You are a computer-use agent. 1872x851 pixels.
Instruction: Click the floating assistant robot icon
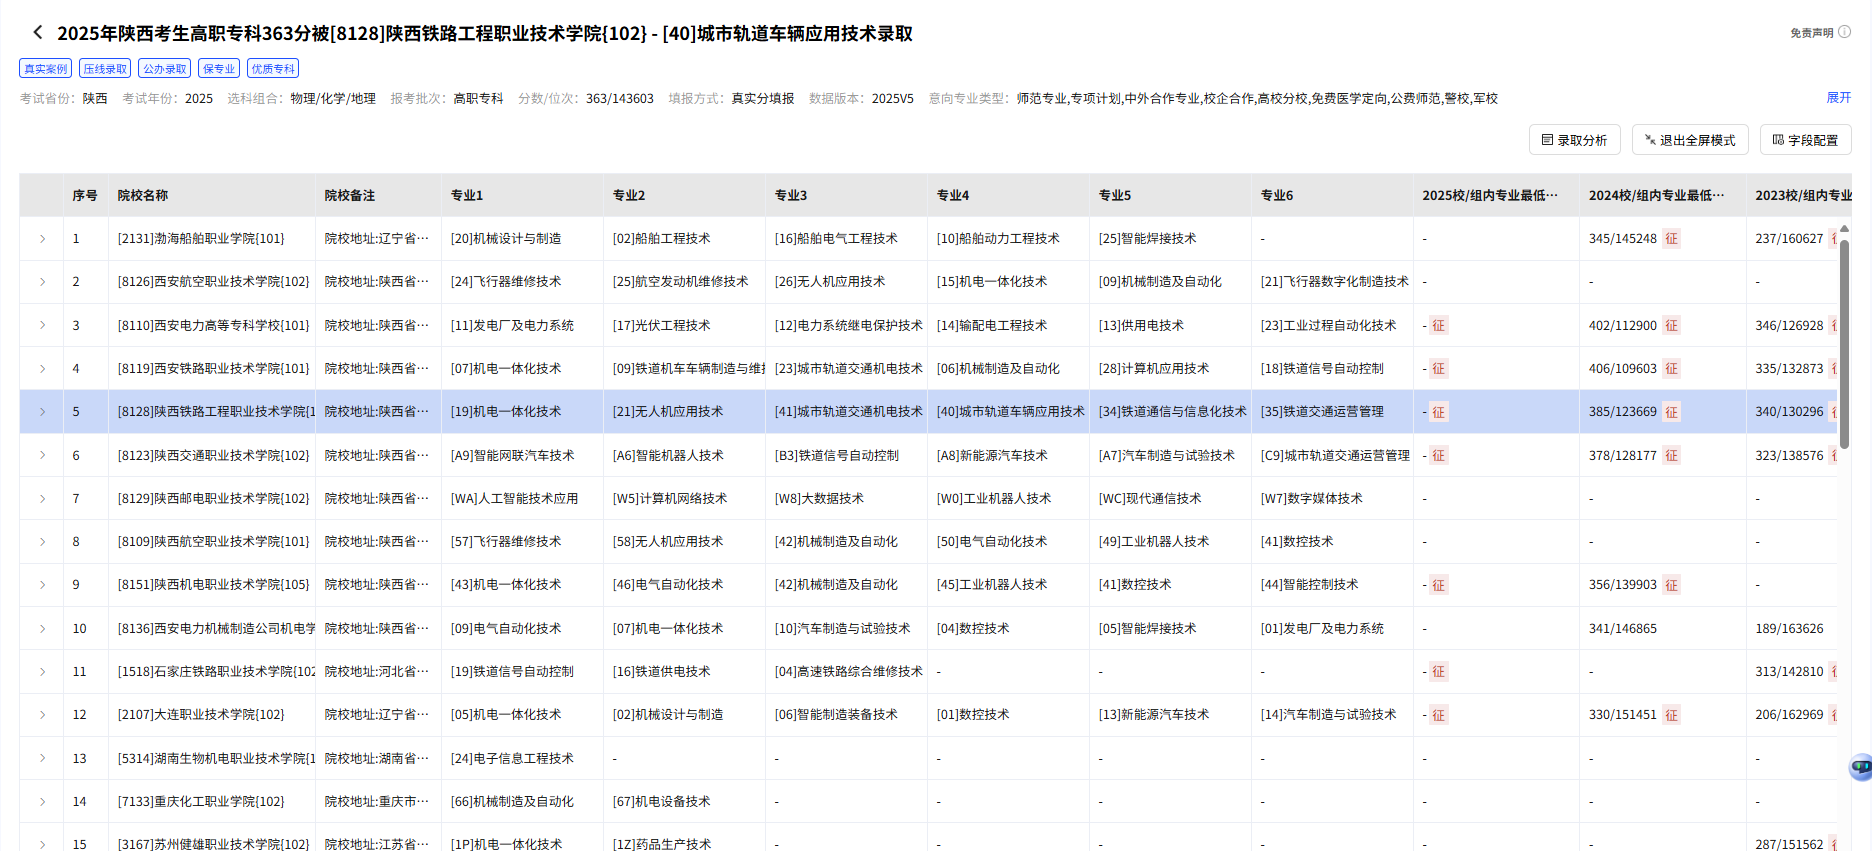point(1860,767)
